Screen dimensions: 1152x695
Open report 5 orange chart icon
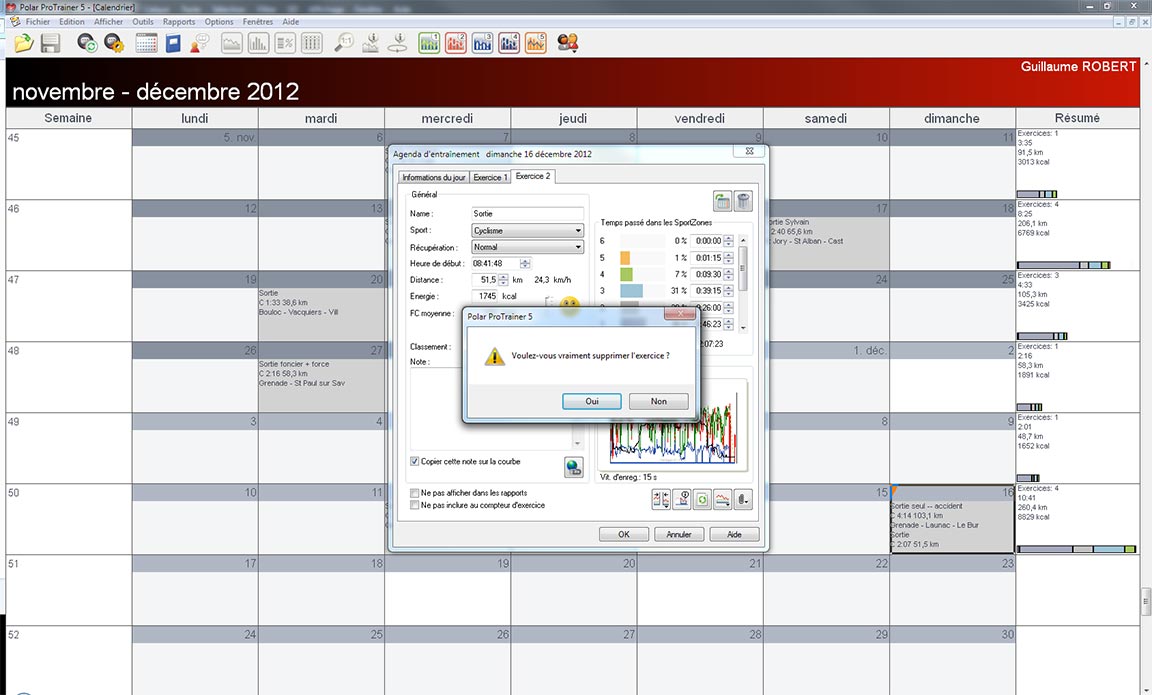pyautogui.click(x=536, y=43)
